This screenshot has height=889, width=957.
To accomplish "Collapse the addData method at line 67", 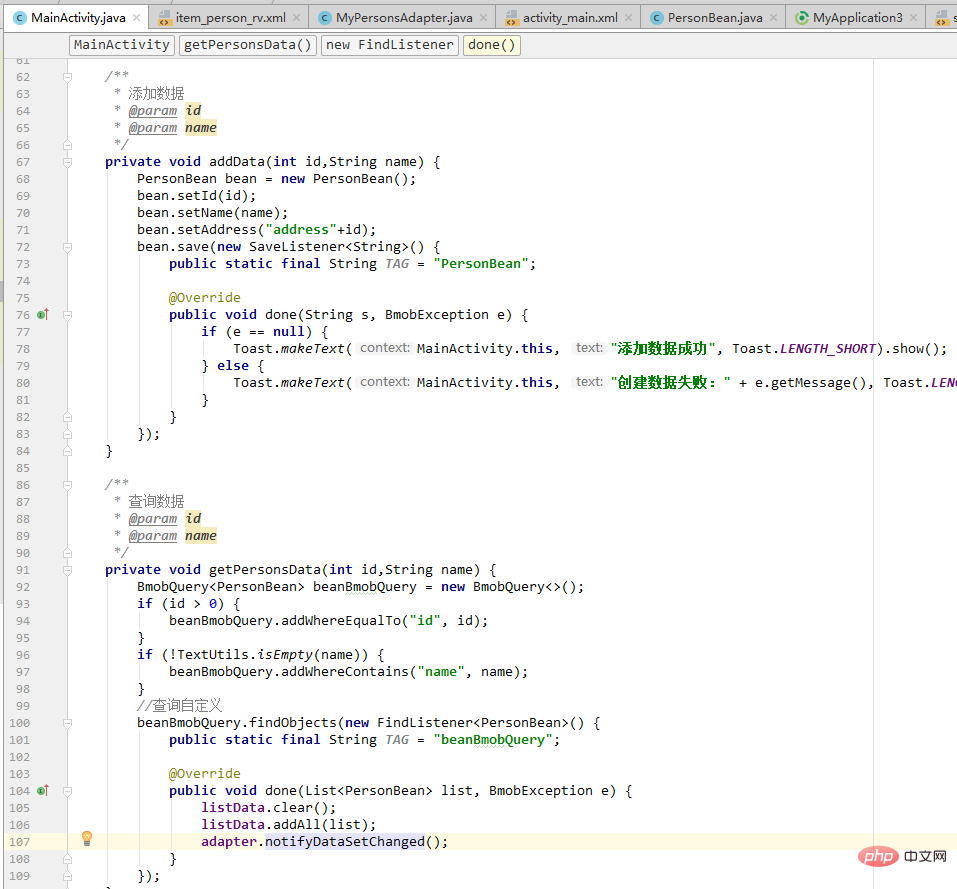I will (x=68, y=162).
